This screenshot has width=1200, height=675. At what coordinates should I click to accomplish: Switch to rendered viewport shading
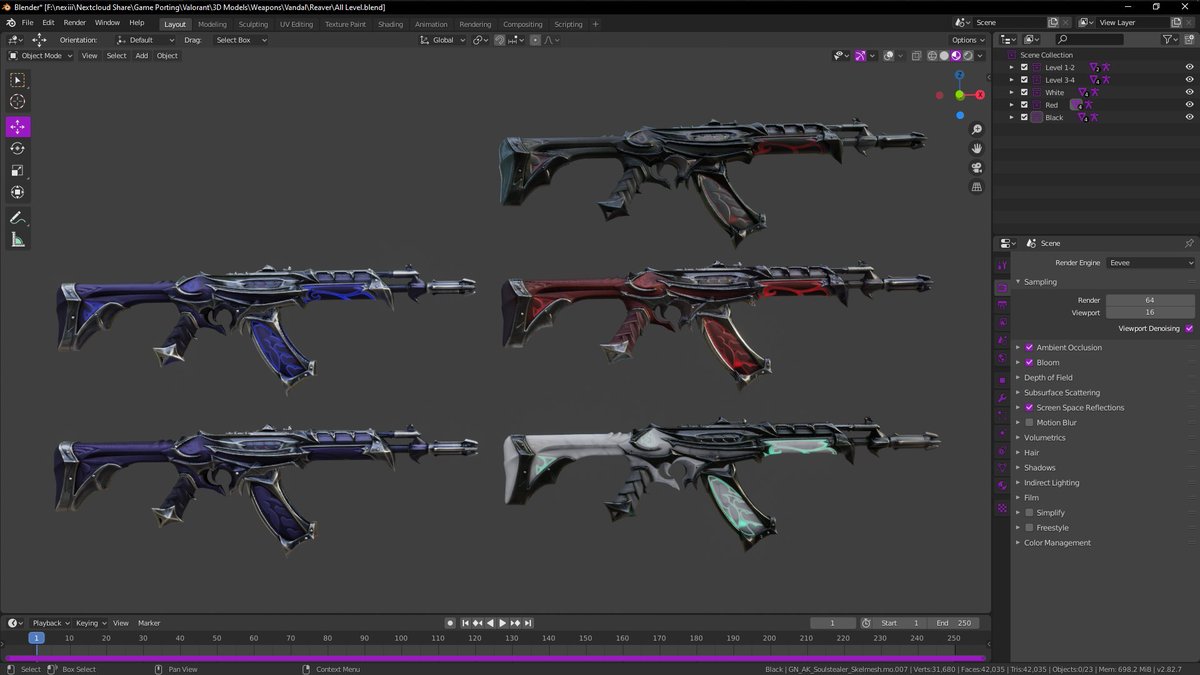pyautogui.click(x=968, y=56)
